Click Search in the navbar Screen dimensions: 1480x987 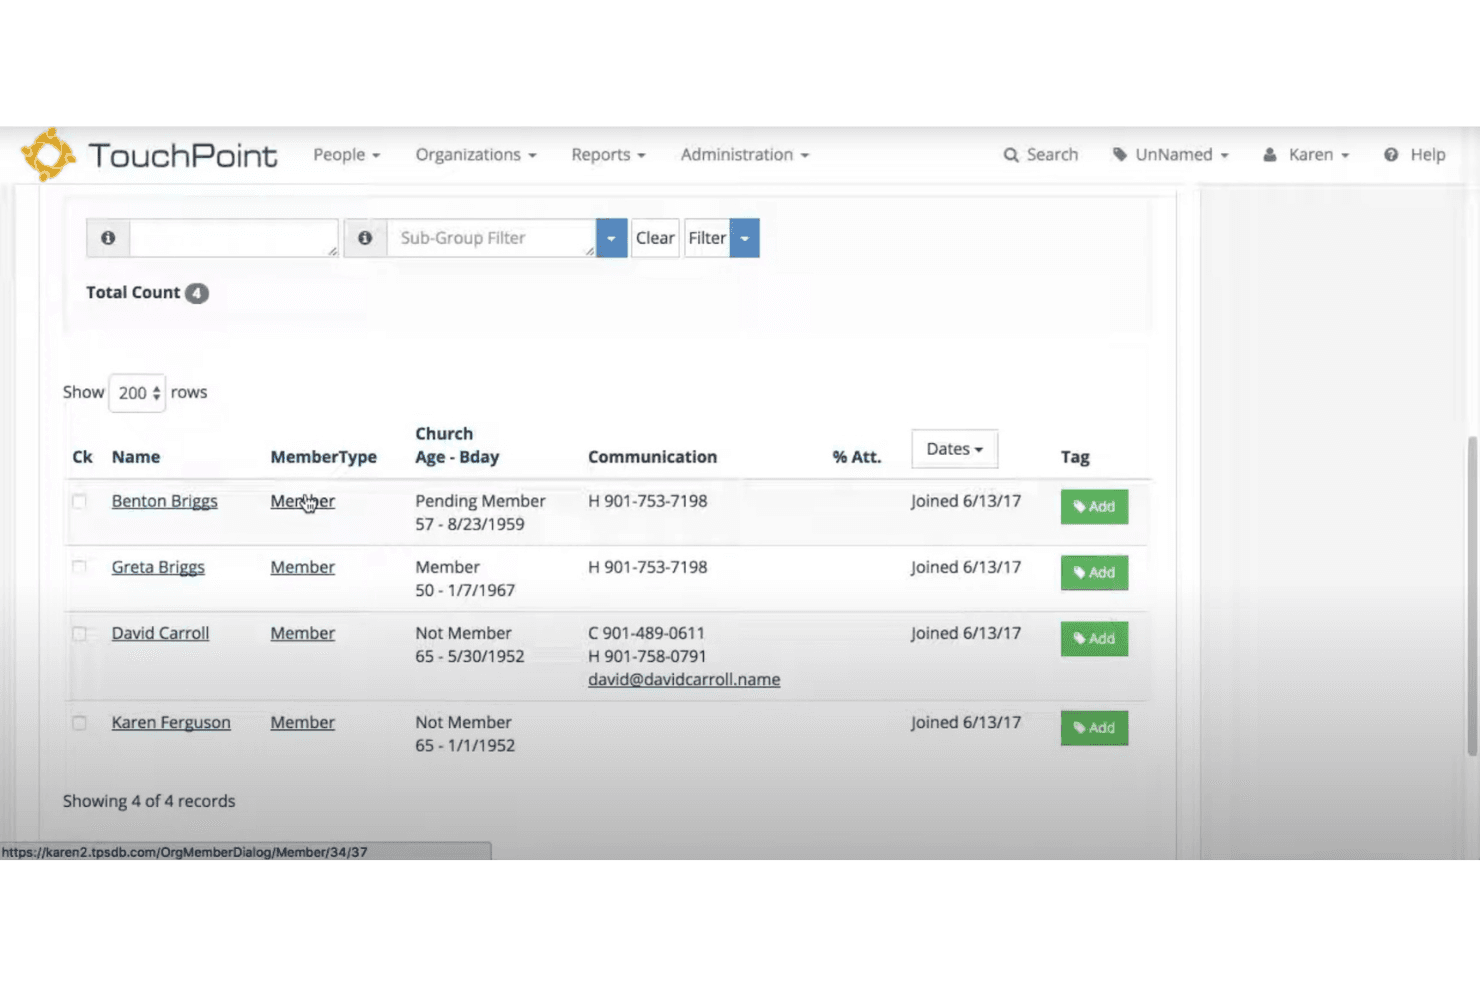click(x=1041, y=155)
